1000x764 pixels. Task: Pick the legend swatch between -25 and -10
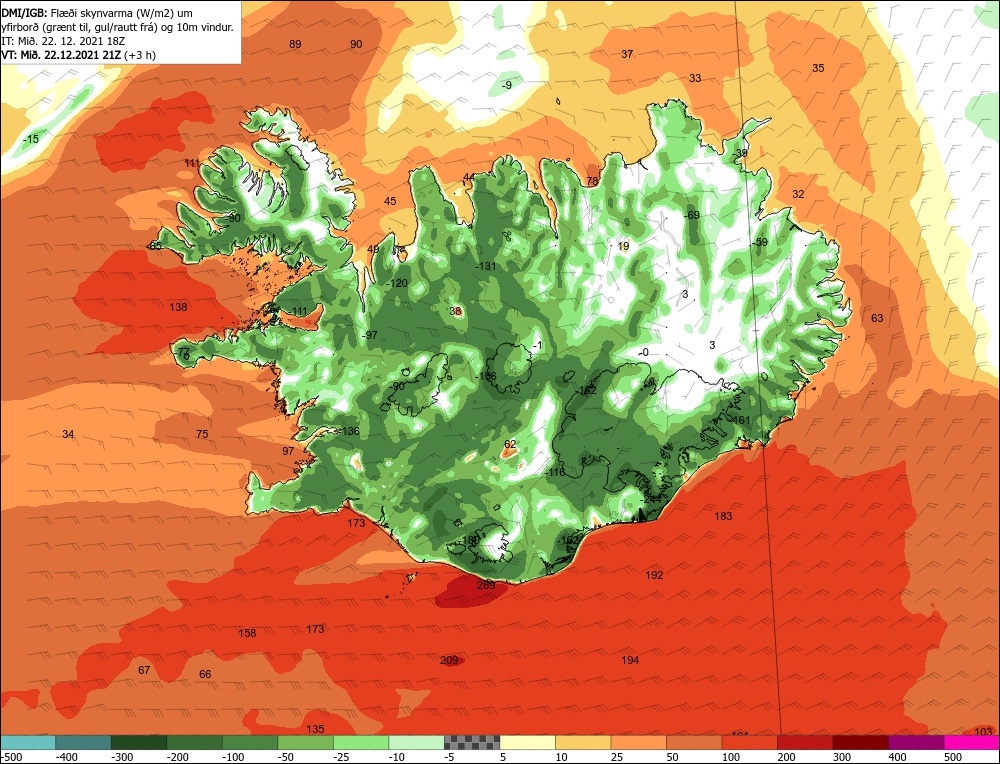pyautogui.click(x=360, y=742)
